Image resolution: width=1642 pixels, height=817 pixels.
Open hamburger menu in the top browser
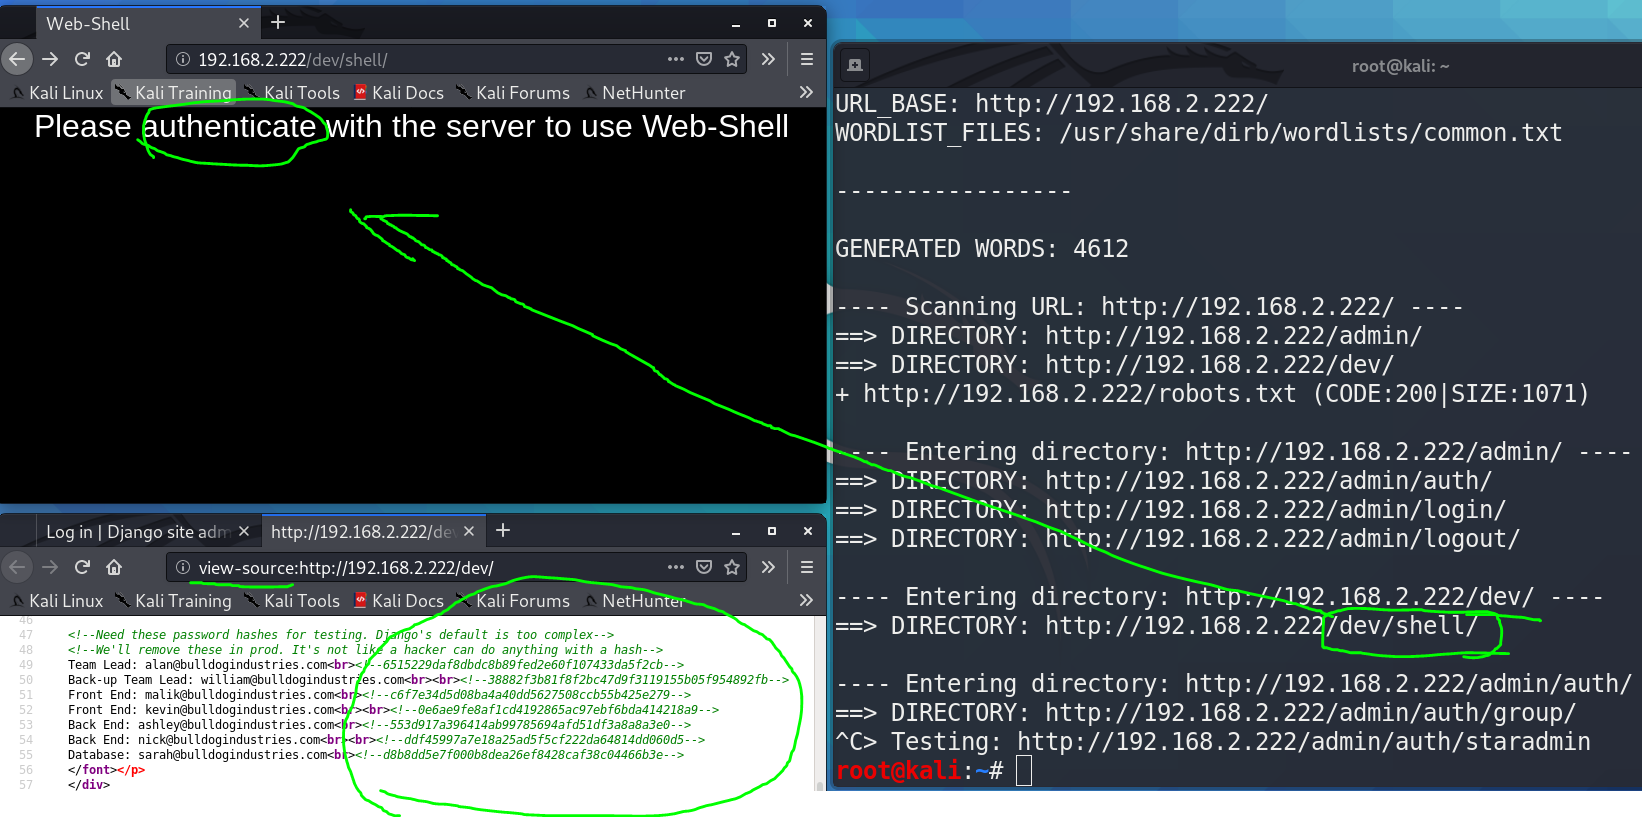click(806, 59)
